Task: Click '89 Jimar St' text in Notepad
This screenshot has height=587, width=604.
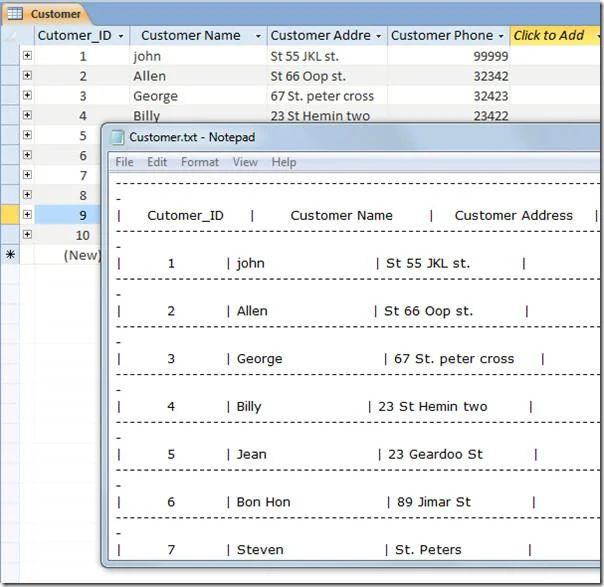Action: tap(434, 502)
